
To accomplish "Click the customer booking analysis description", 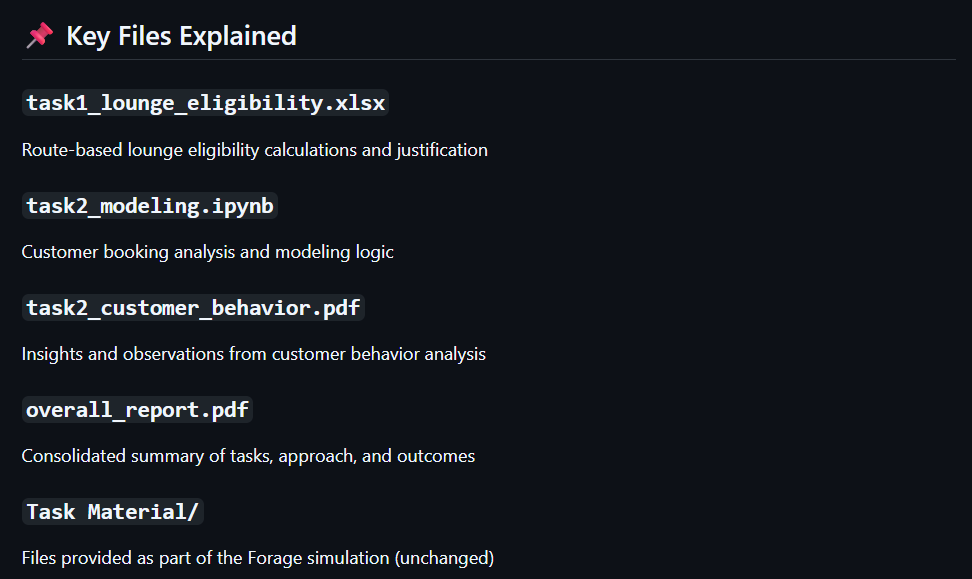I will point(207,252).
